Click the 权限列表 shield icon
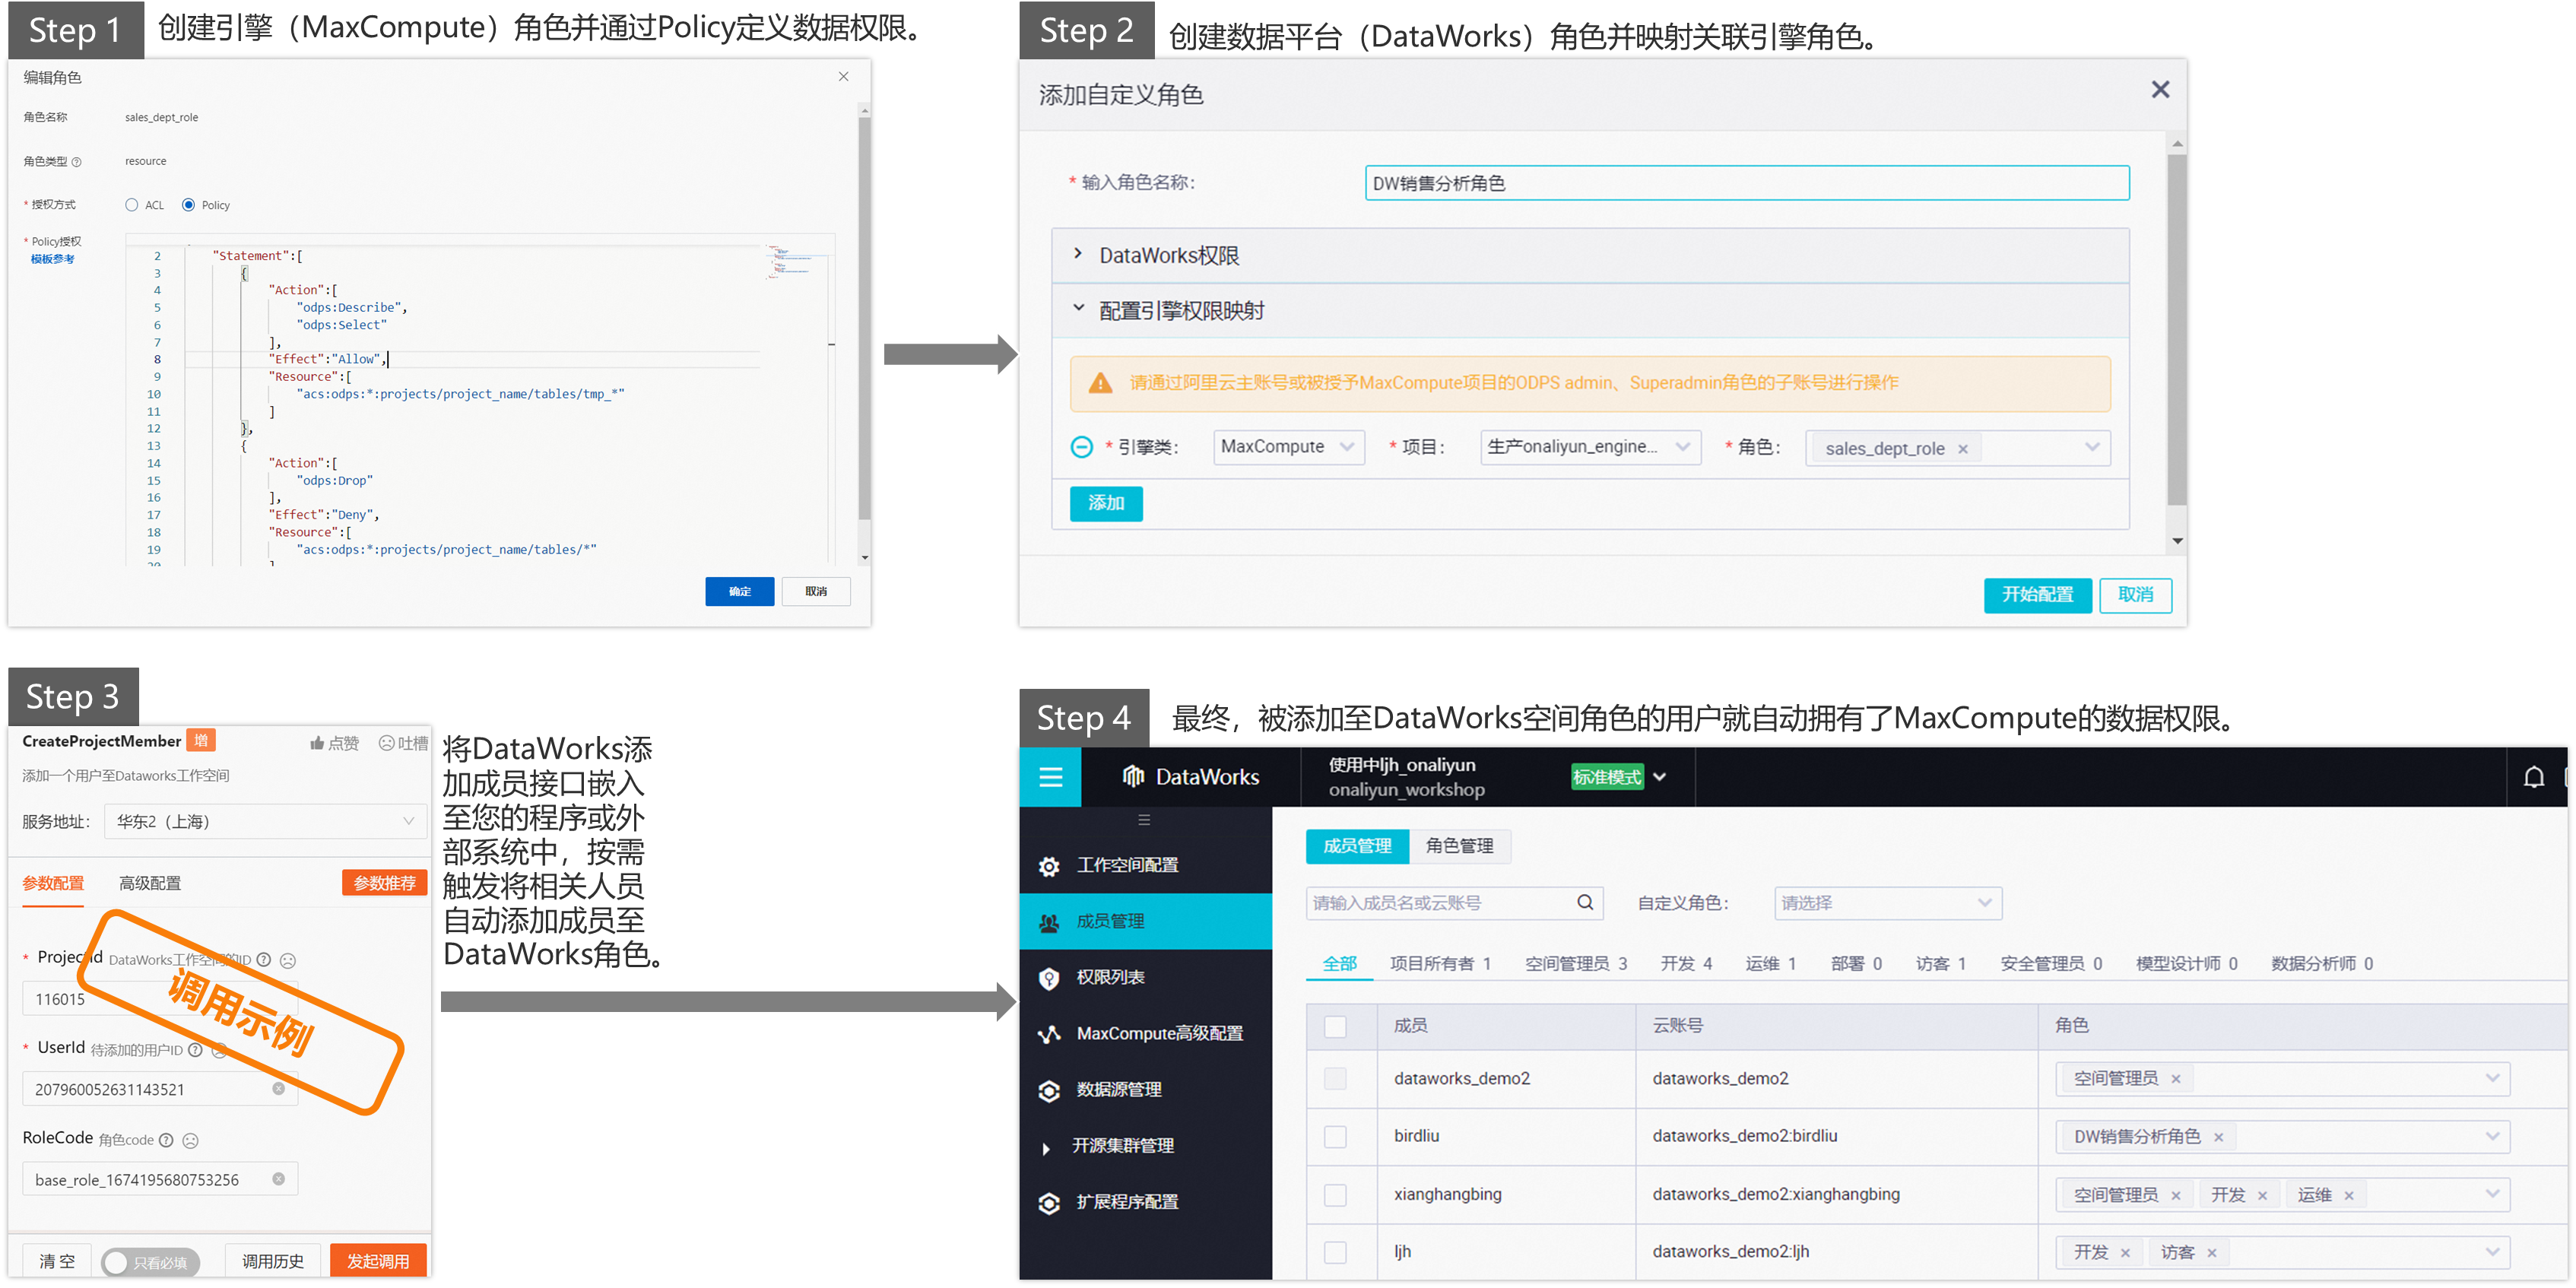 (x=1048, y=978)
